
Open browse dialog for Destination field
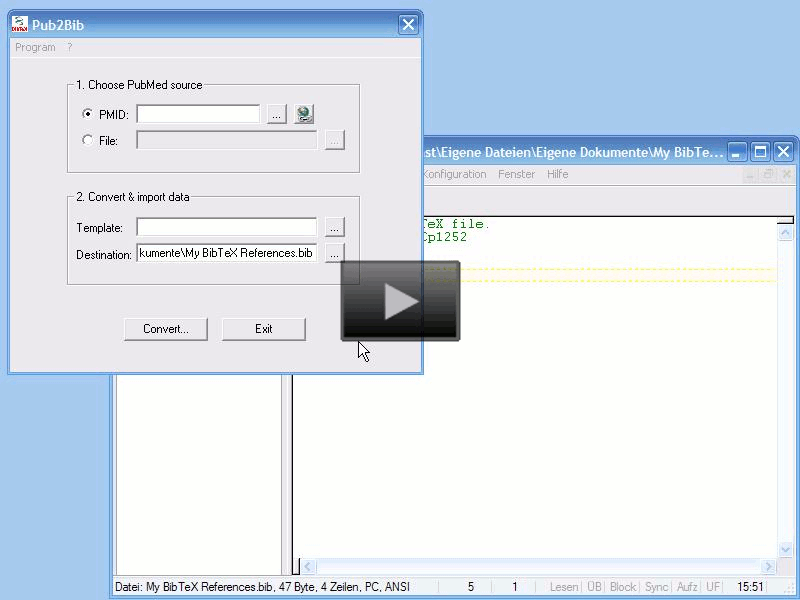tap(334, 254)
